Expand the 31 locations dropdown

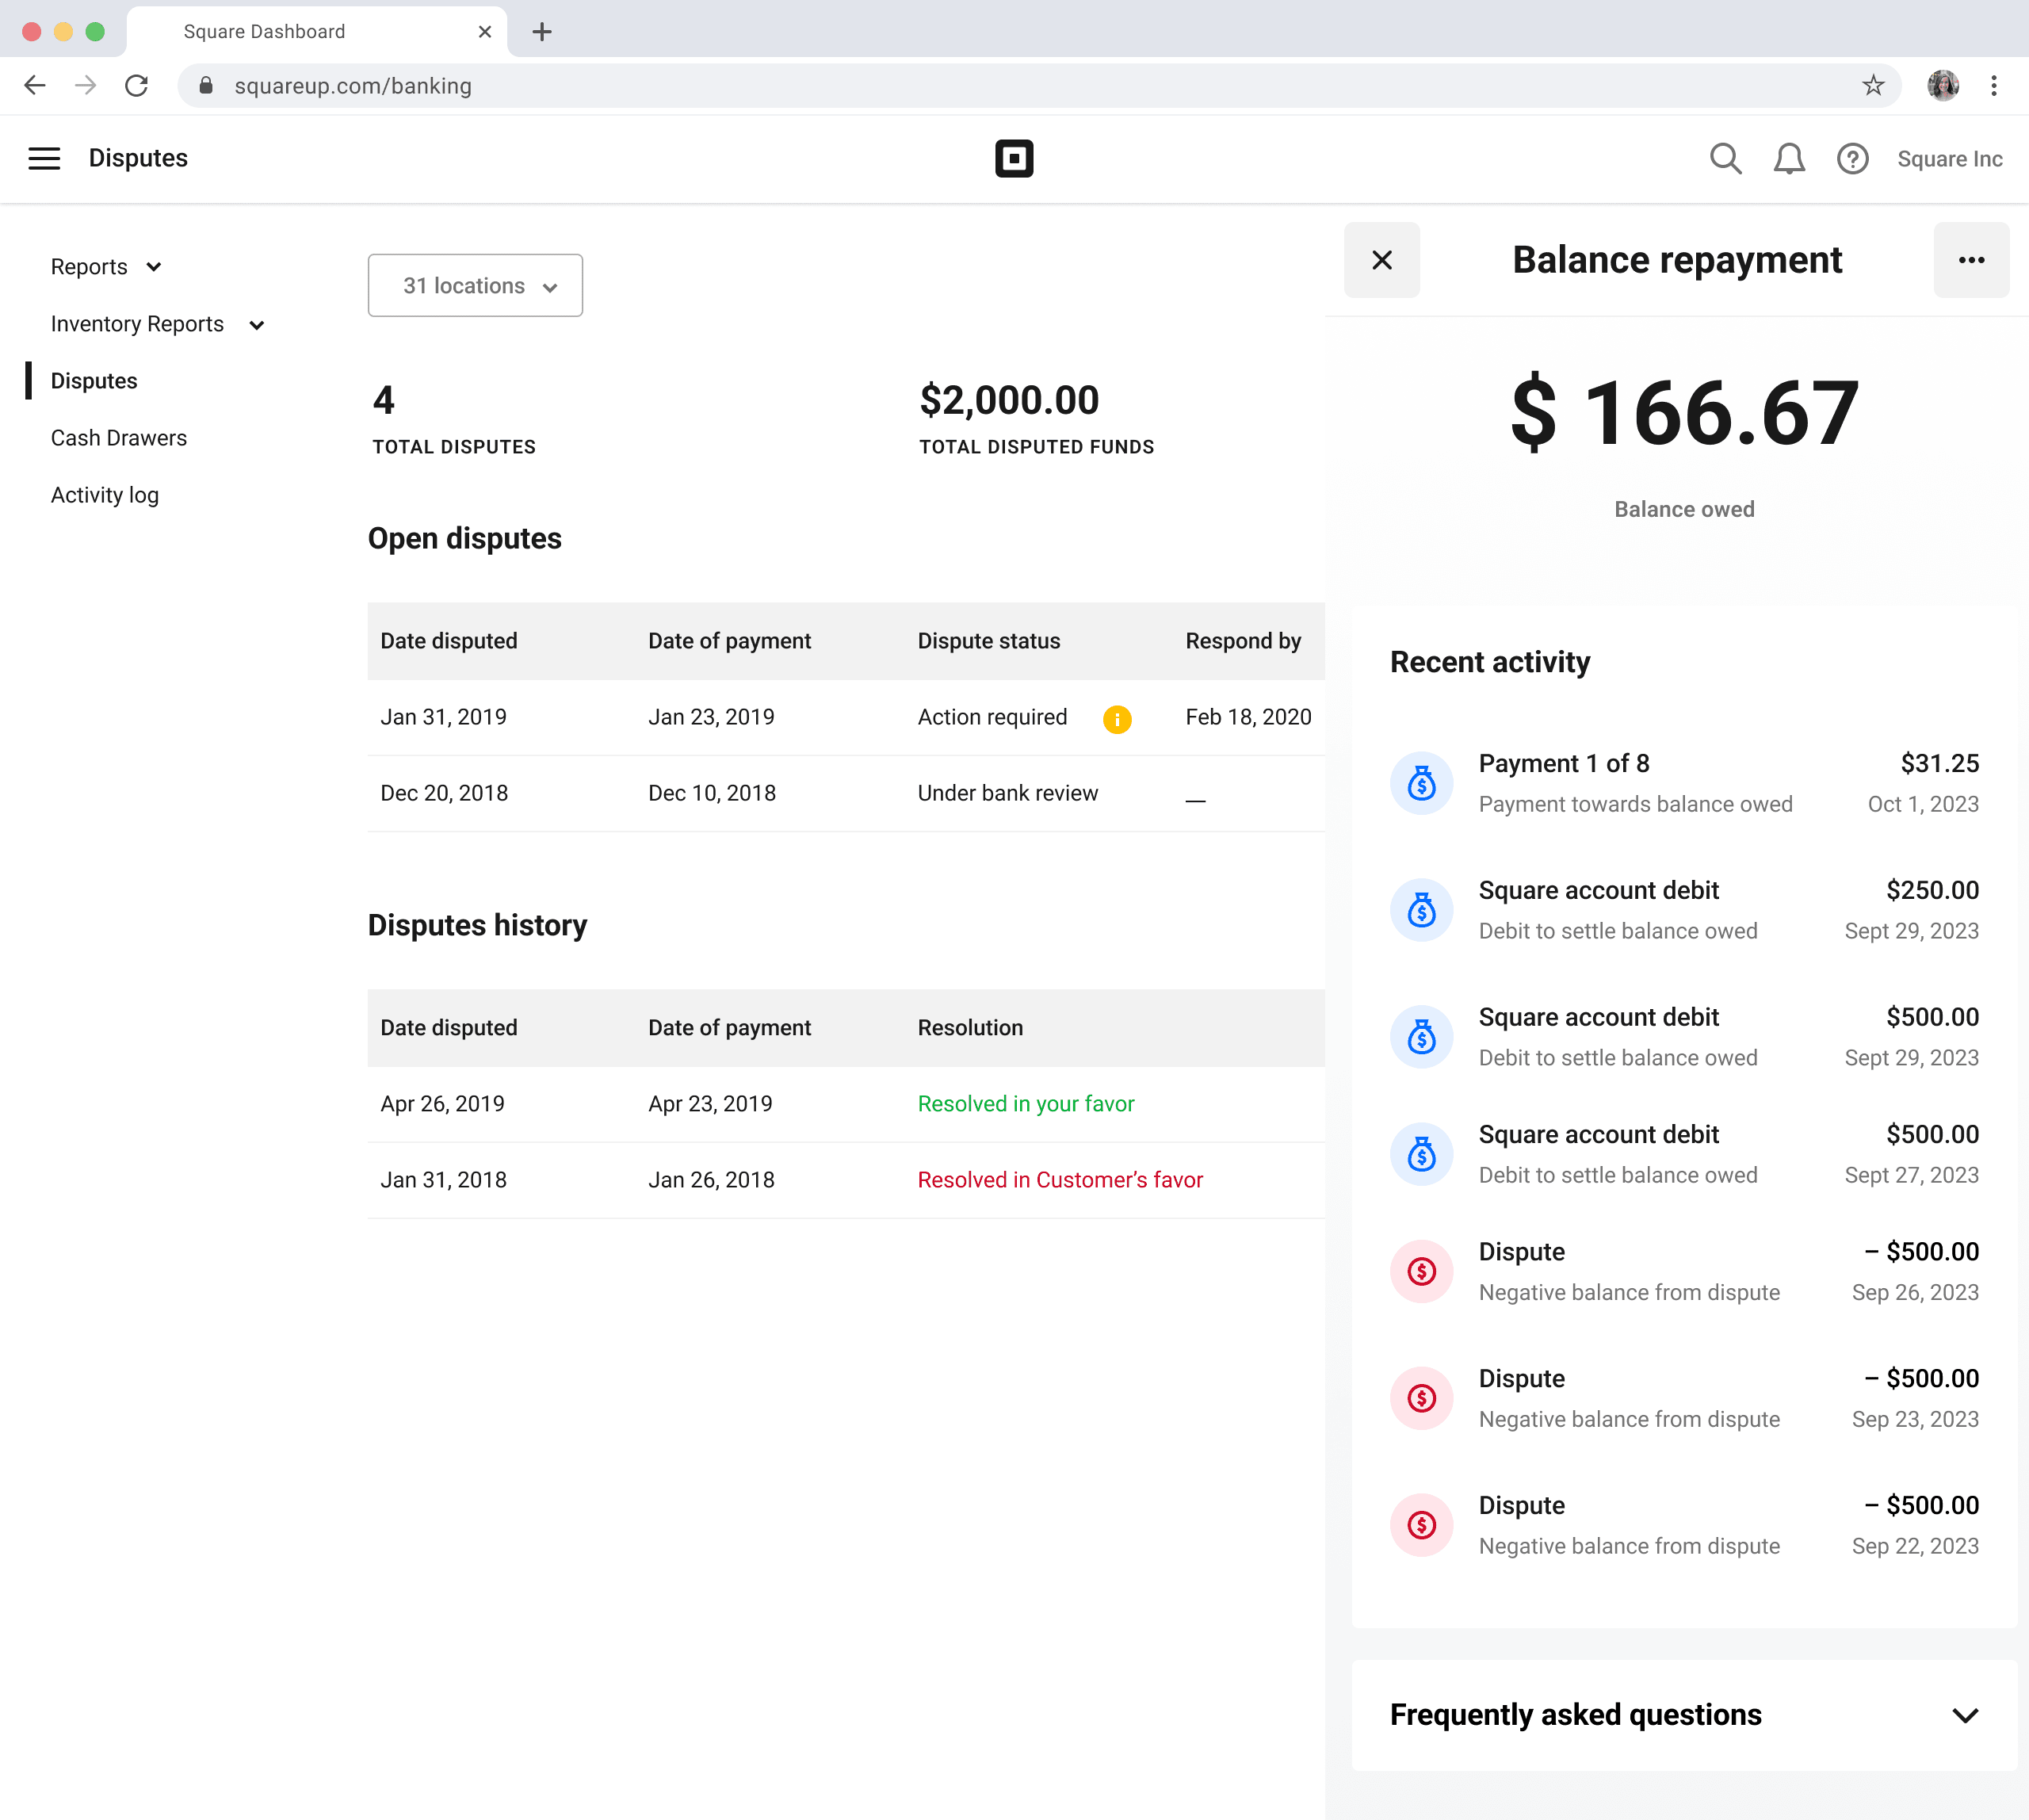click(x=475, y=286)
